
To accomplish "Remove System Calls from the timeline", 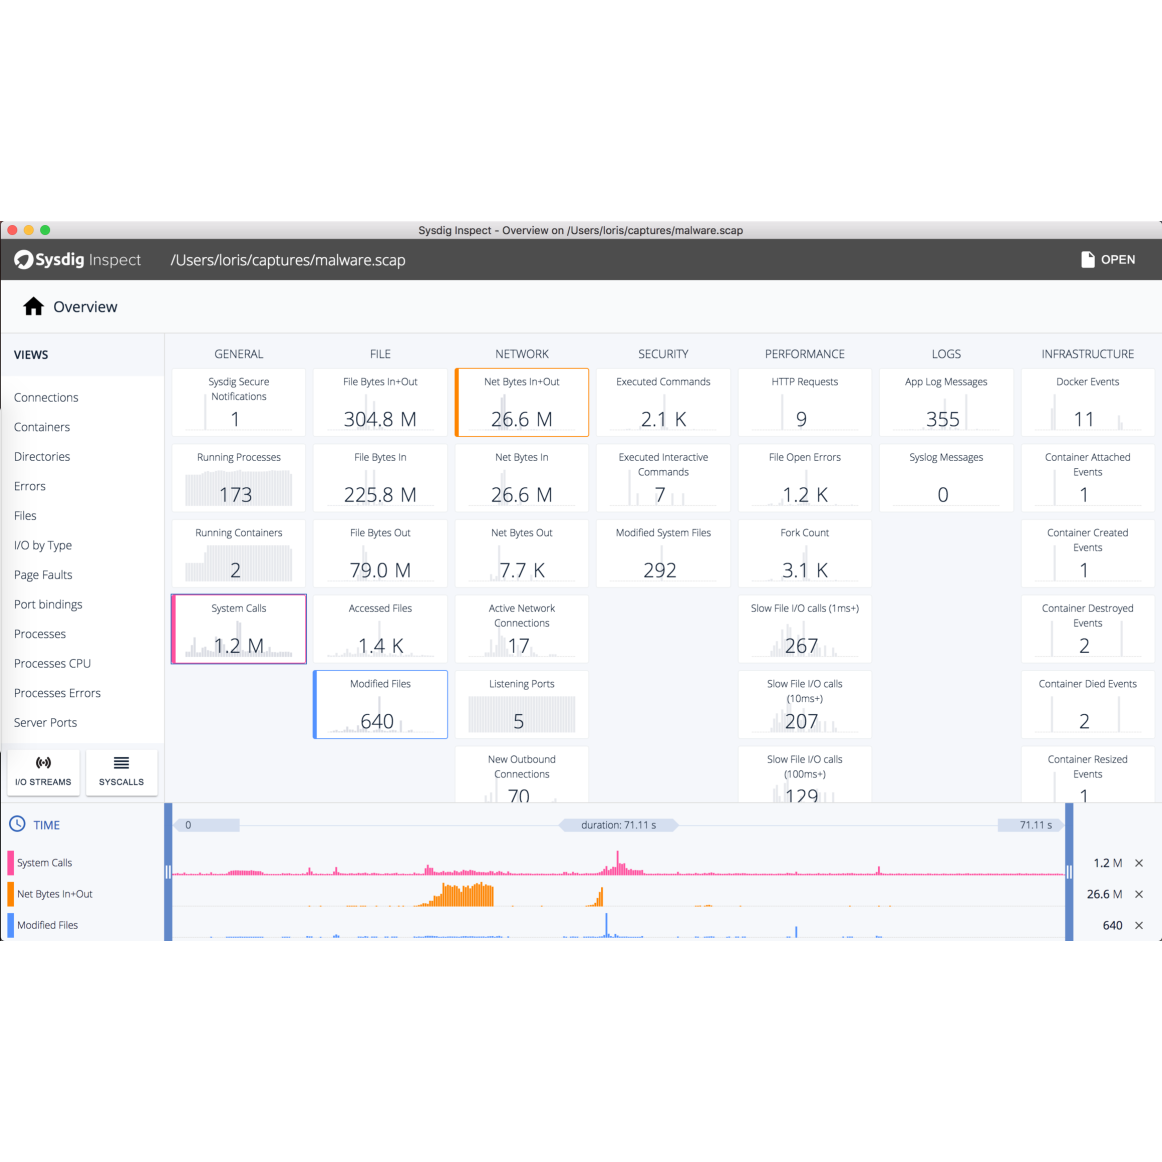I will point(1138,863).
